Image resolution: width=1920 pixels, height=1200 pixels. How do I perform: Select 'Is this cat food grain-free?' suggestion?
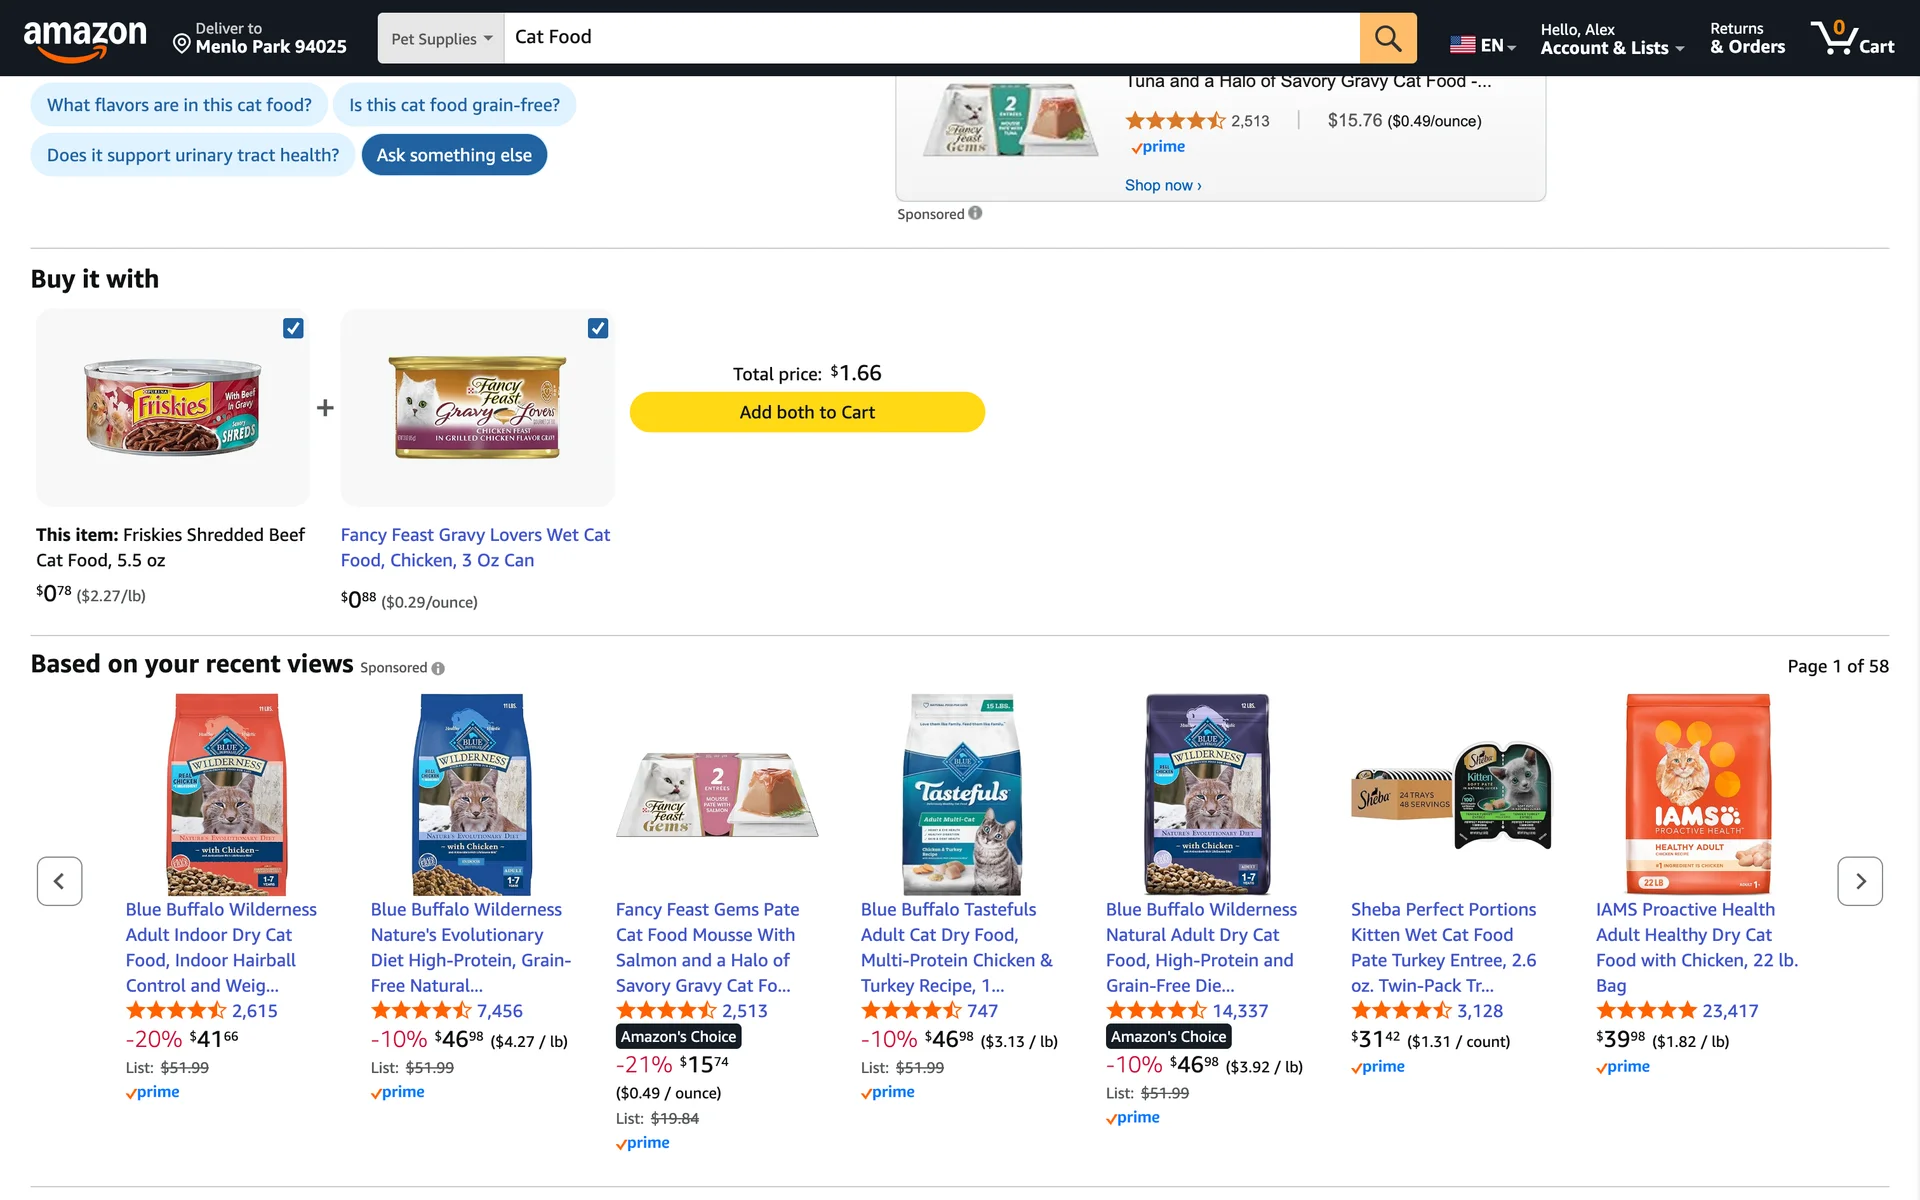[x=454, y=105]
